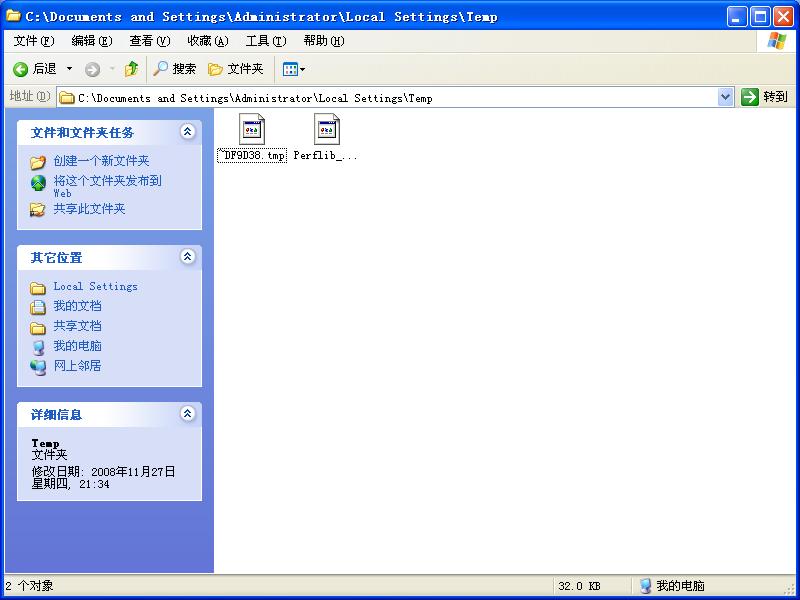Open the Search (搜索) toolbar button
The width and height of the screenshot is (800, 600).
(x=174, y=69)
